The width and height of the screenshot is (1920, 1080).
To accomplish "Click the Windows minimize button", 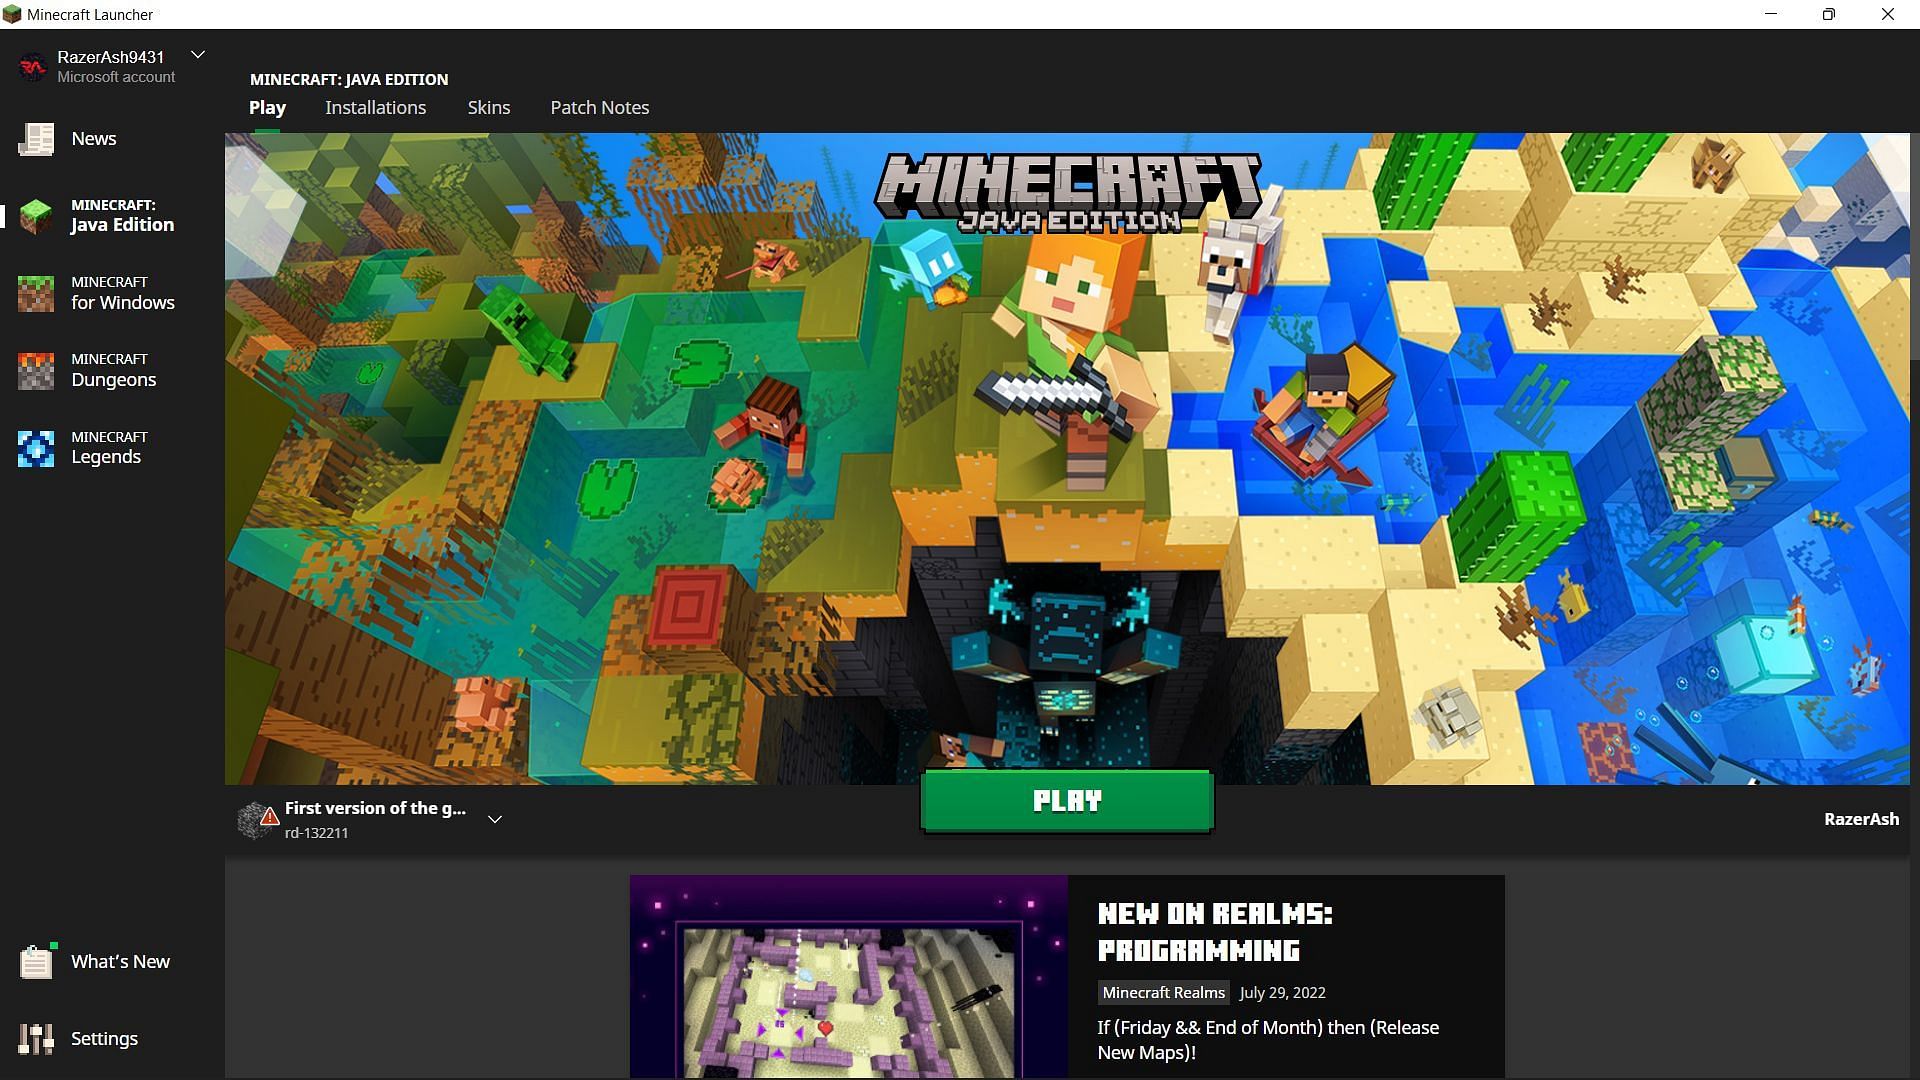I will 1771,15.
